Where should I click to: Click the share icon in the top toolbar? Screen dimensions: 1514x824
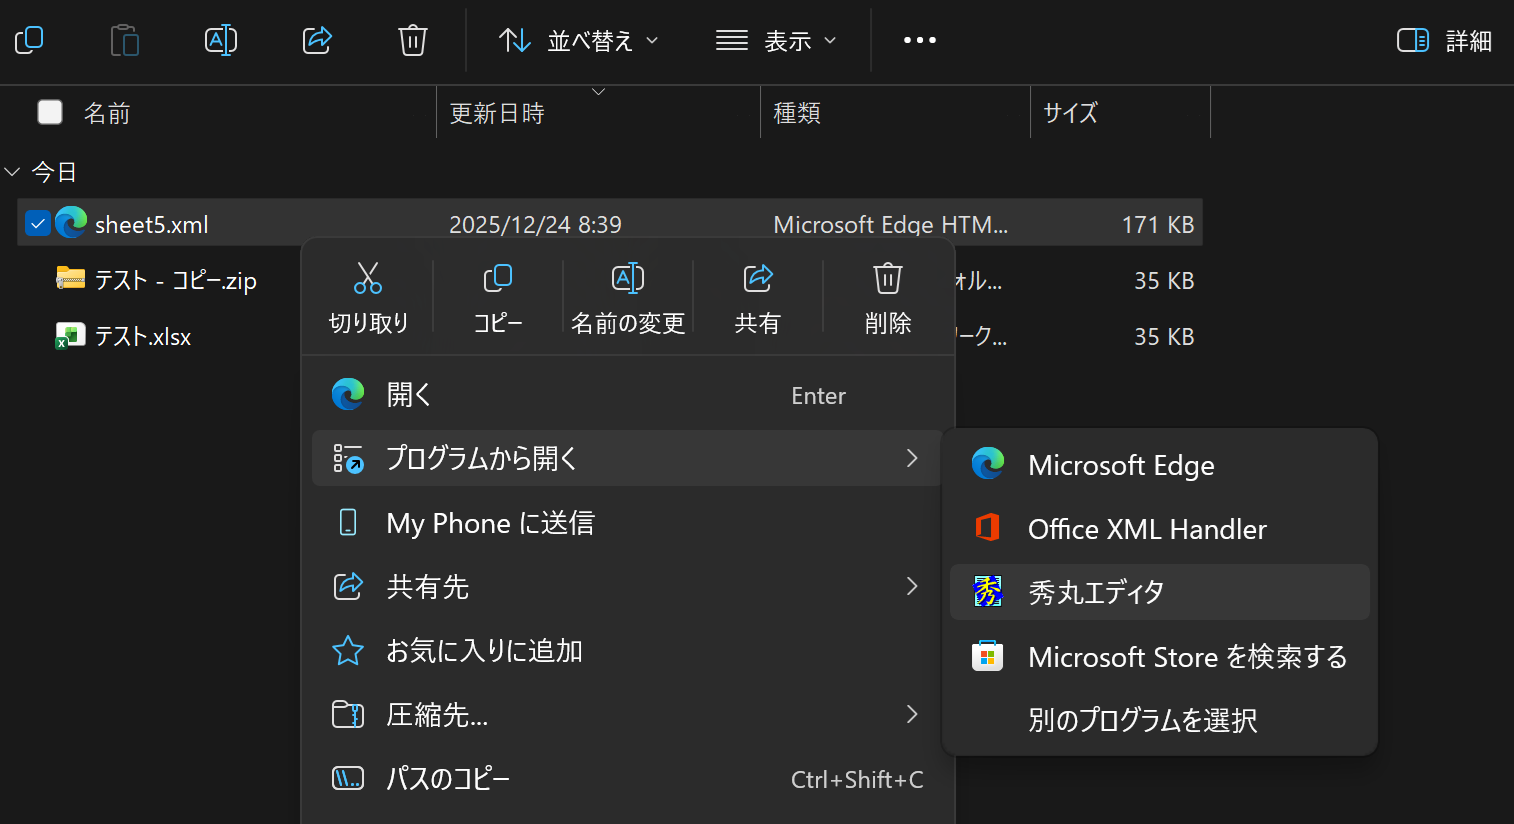317,41
